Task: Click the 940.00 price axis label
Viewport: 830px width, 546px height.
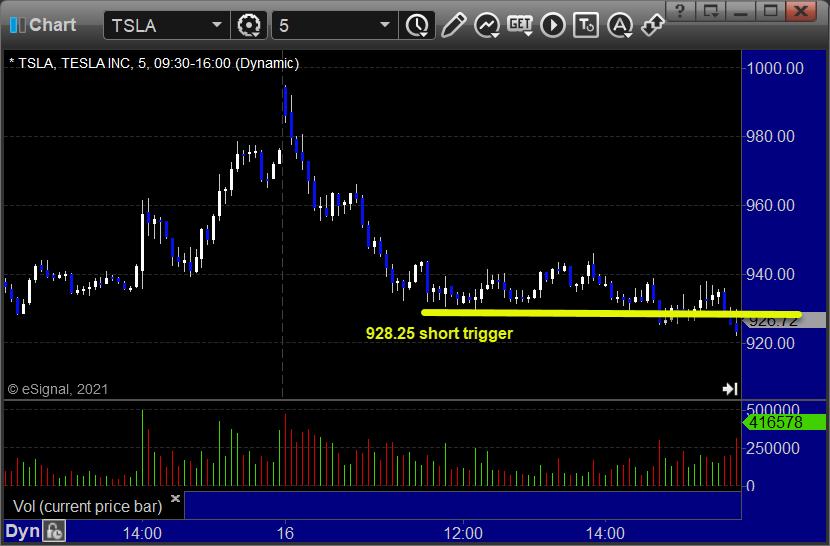Action: tap(770, 274)
